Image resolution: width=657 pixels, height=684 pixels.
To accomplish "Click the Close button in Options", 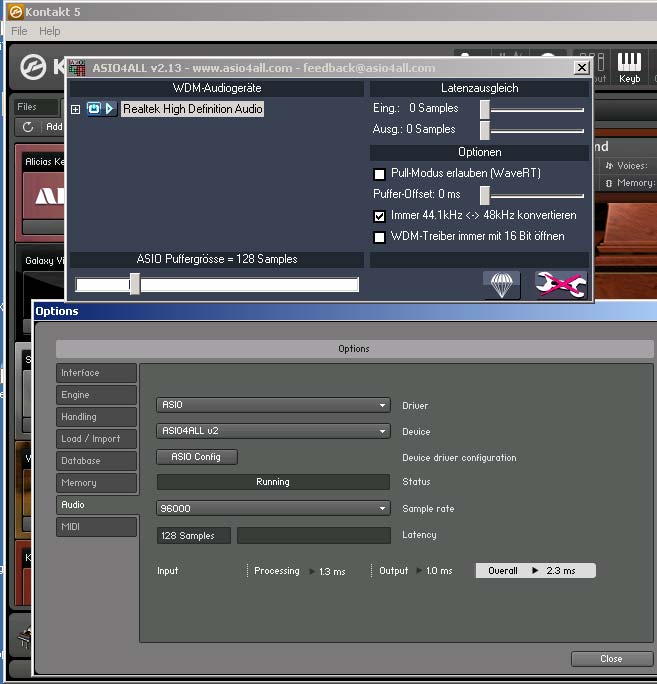I will tap(611, 659).
